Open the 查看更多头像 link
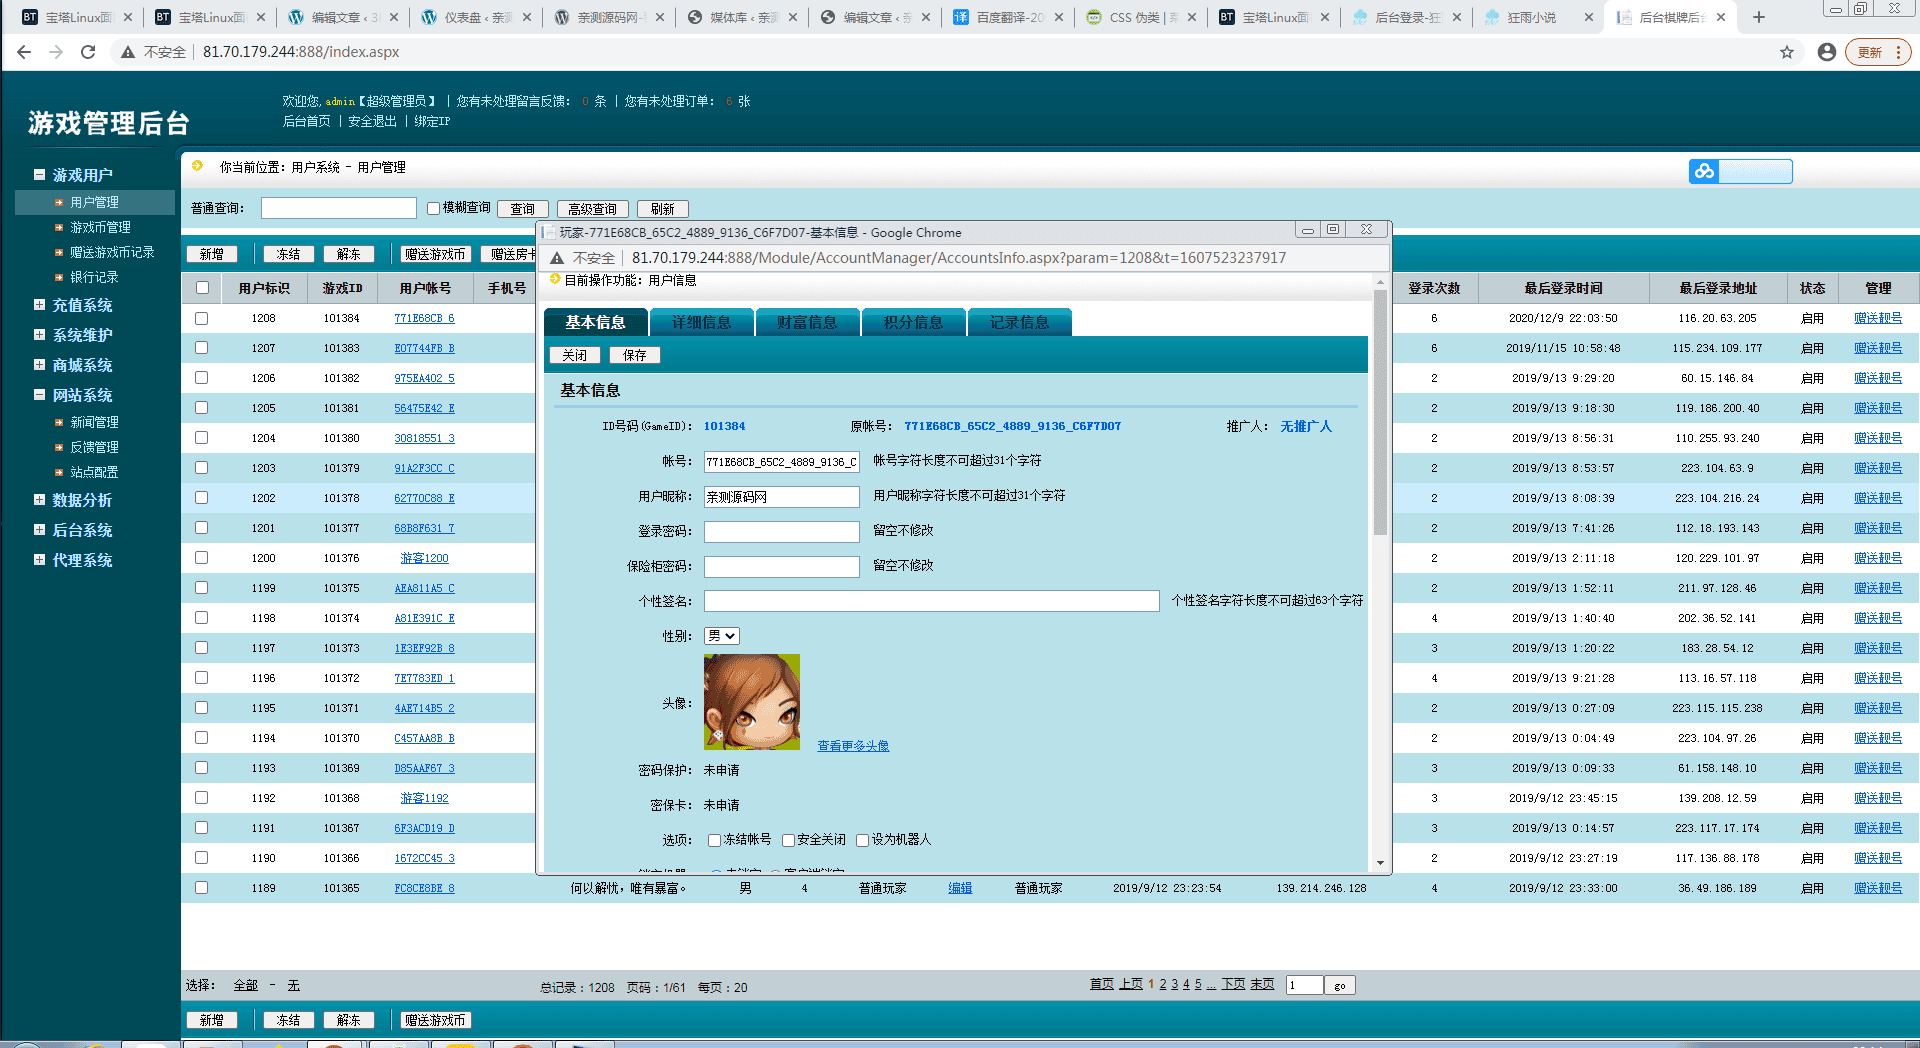1920x1048 pixels. tap(851, 745)
